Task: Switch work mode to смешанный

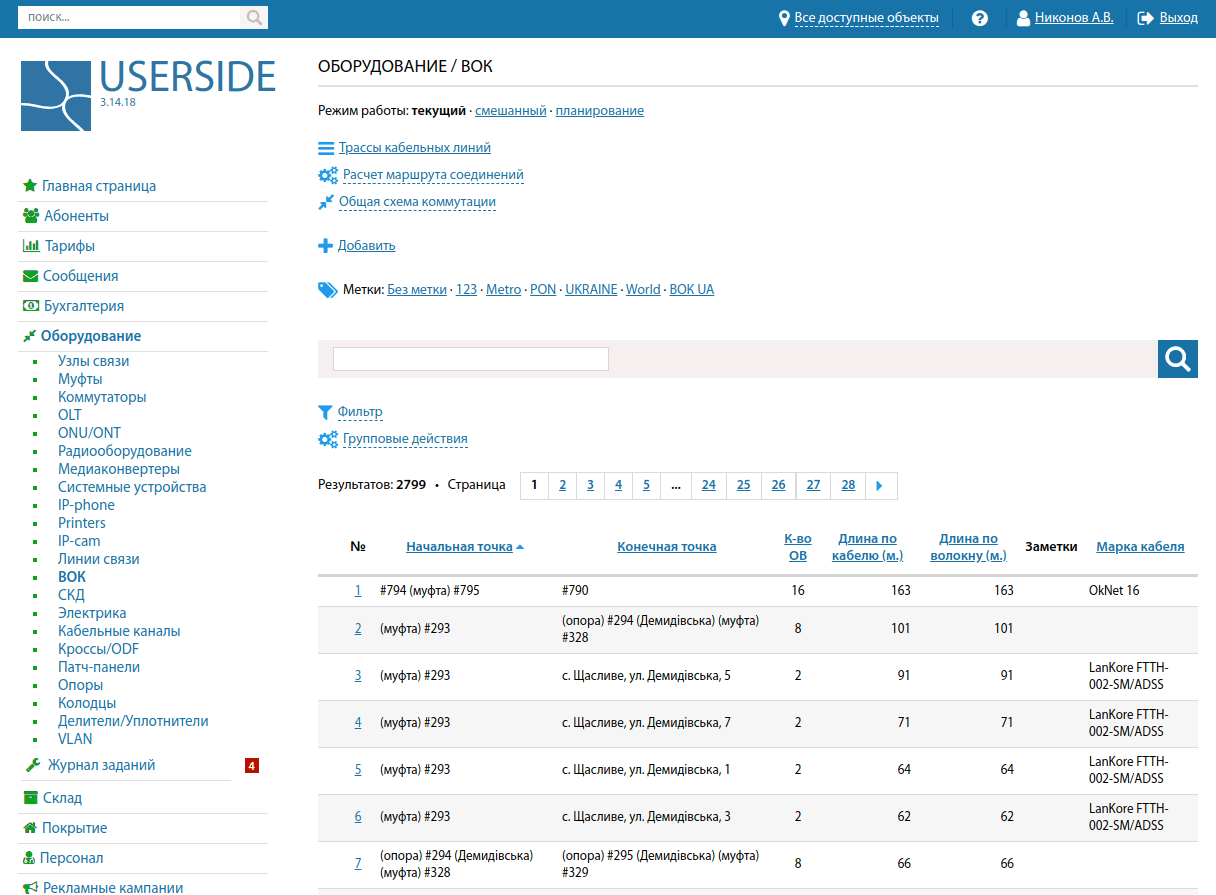Action: (x=510, y=111)
